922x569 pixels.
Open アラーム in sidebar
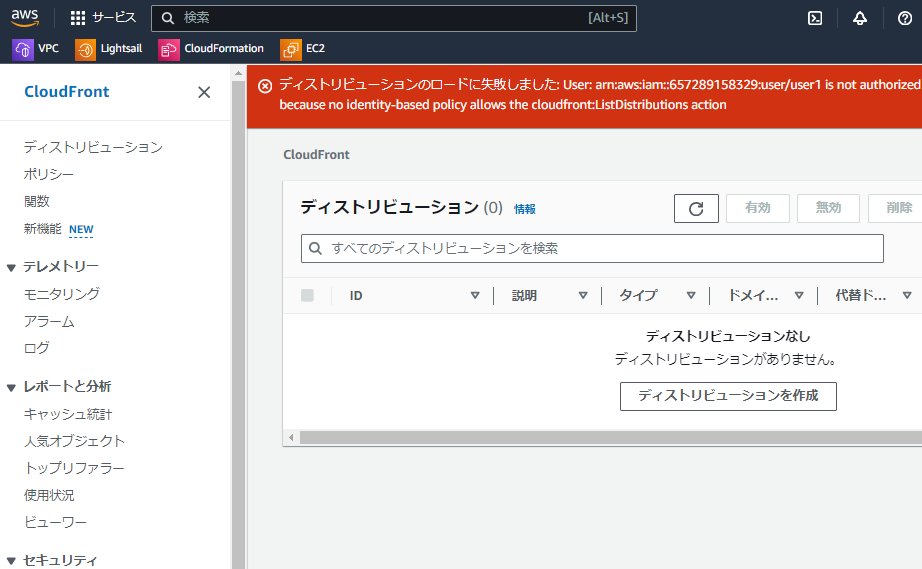tap(49, 321)
